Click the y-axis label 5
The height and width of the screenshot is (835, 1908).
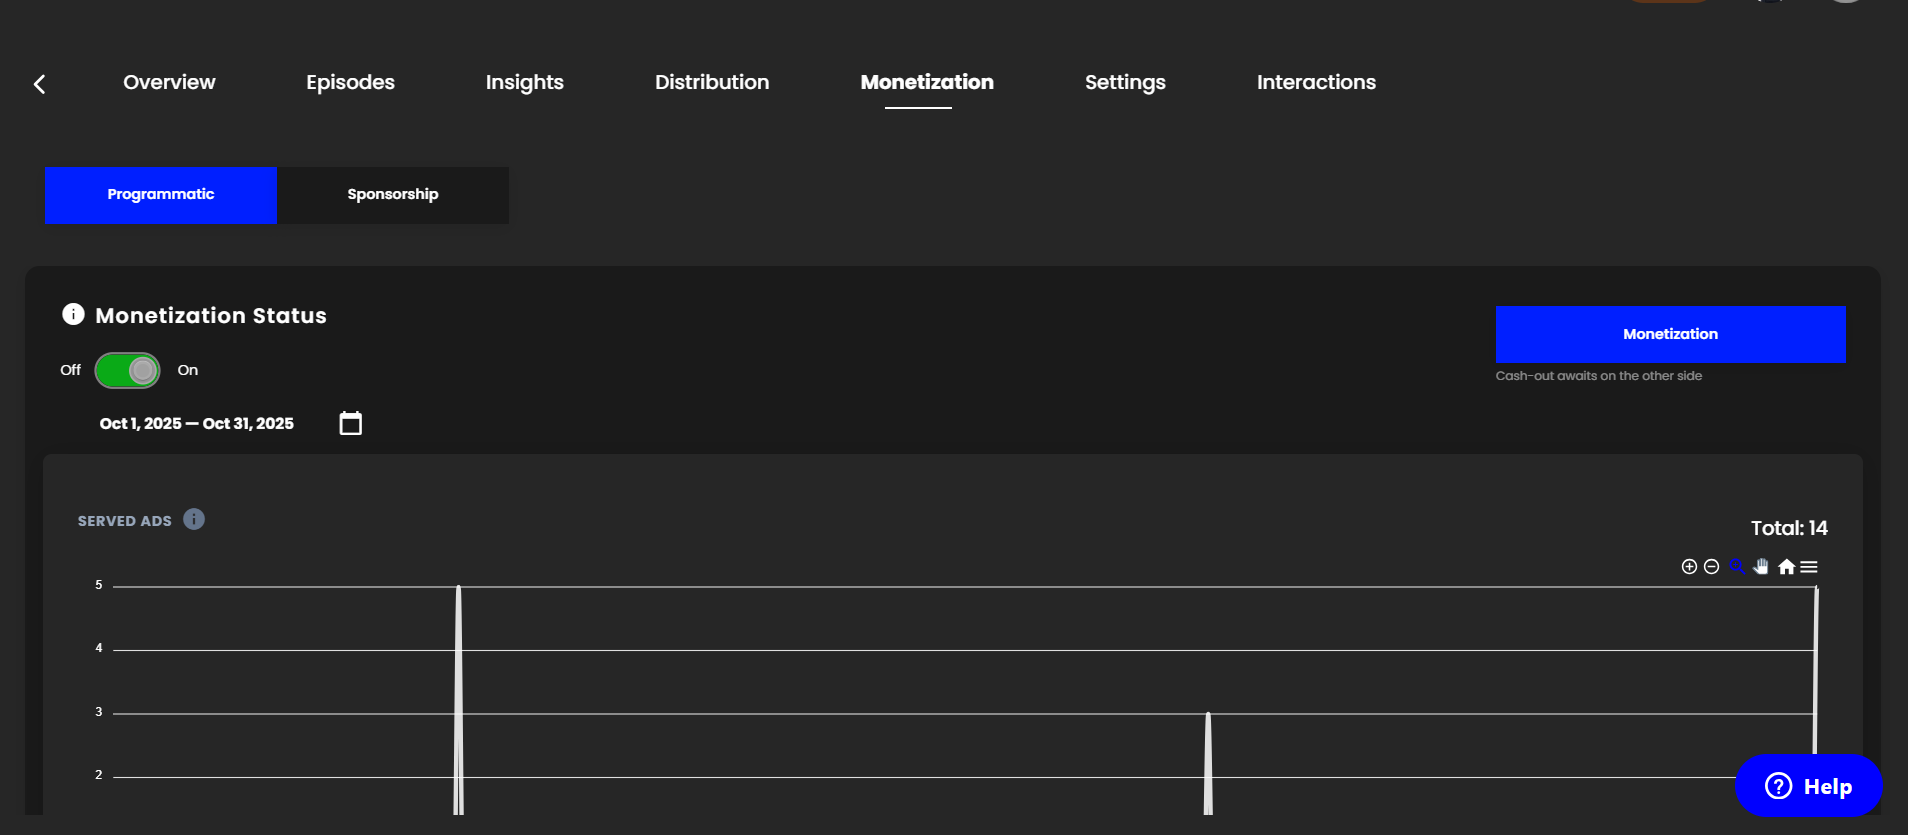(99, 585)
